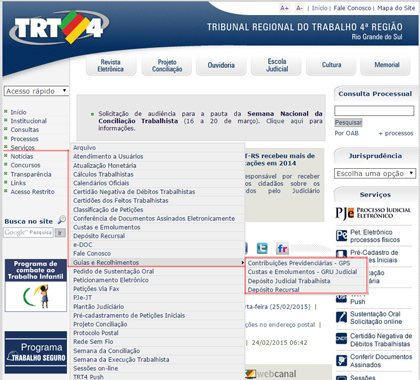Click the Consulta Processual input field

pyautogui.click(x=374, y=111)
